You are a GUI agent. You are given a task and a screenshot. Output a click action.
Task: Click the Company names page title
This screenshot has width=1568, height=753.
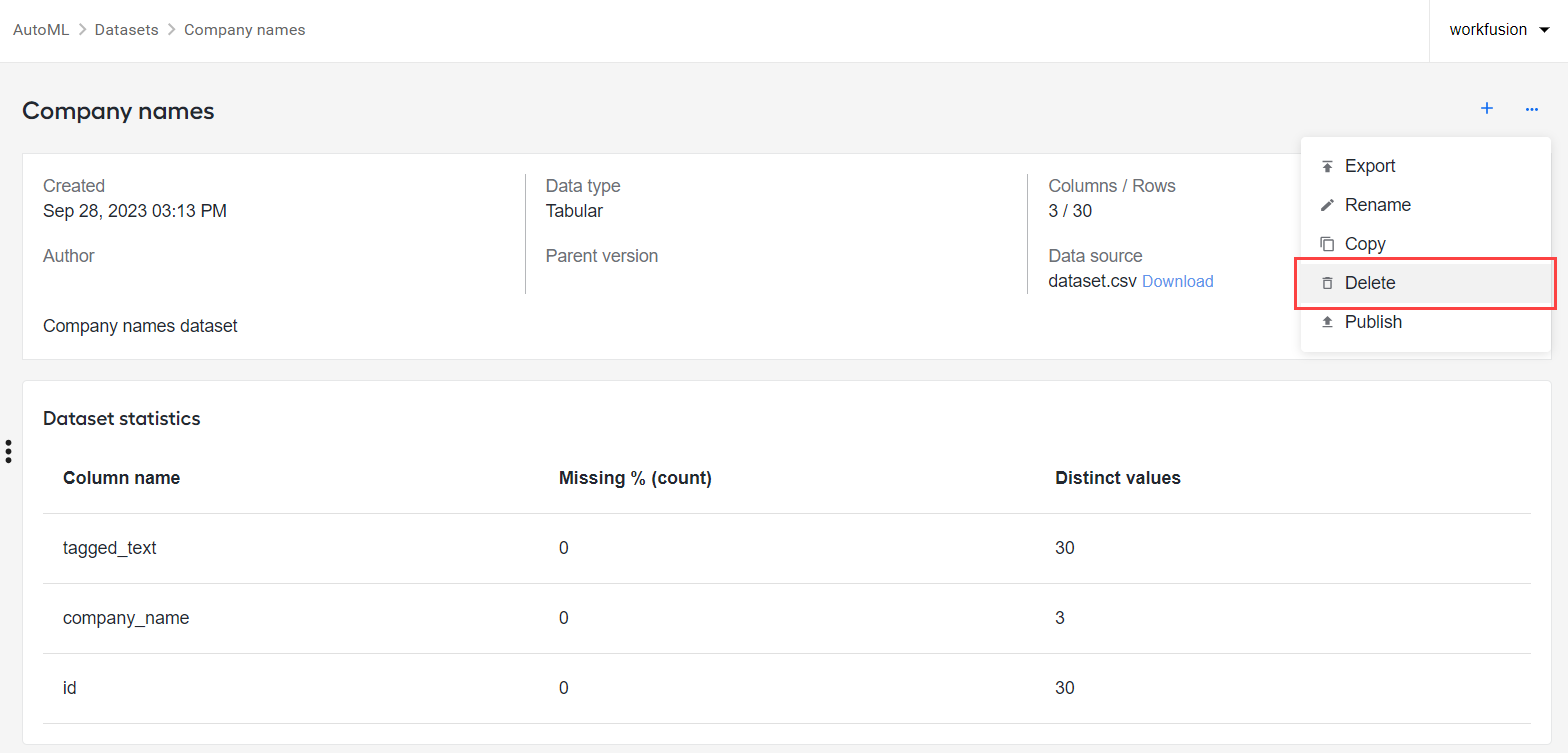(118, 111)
